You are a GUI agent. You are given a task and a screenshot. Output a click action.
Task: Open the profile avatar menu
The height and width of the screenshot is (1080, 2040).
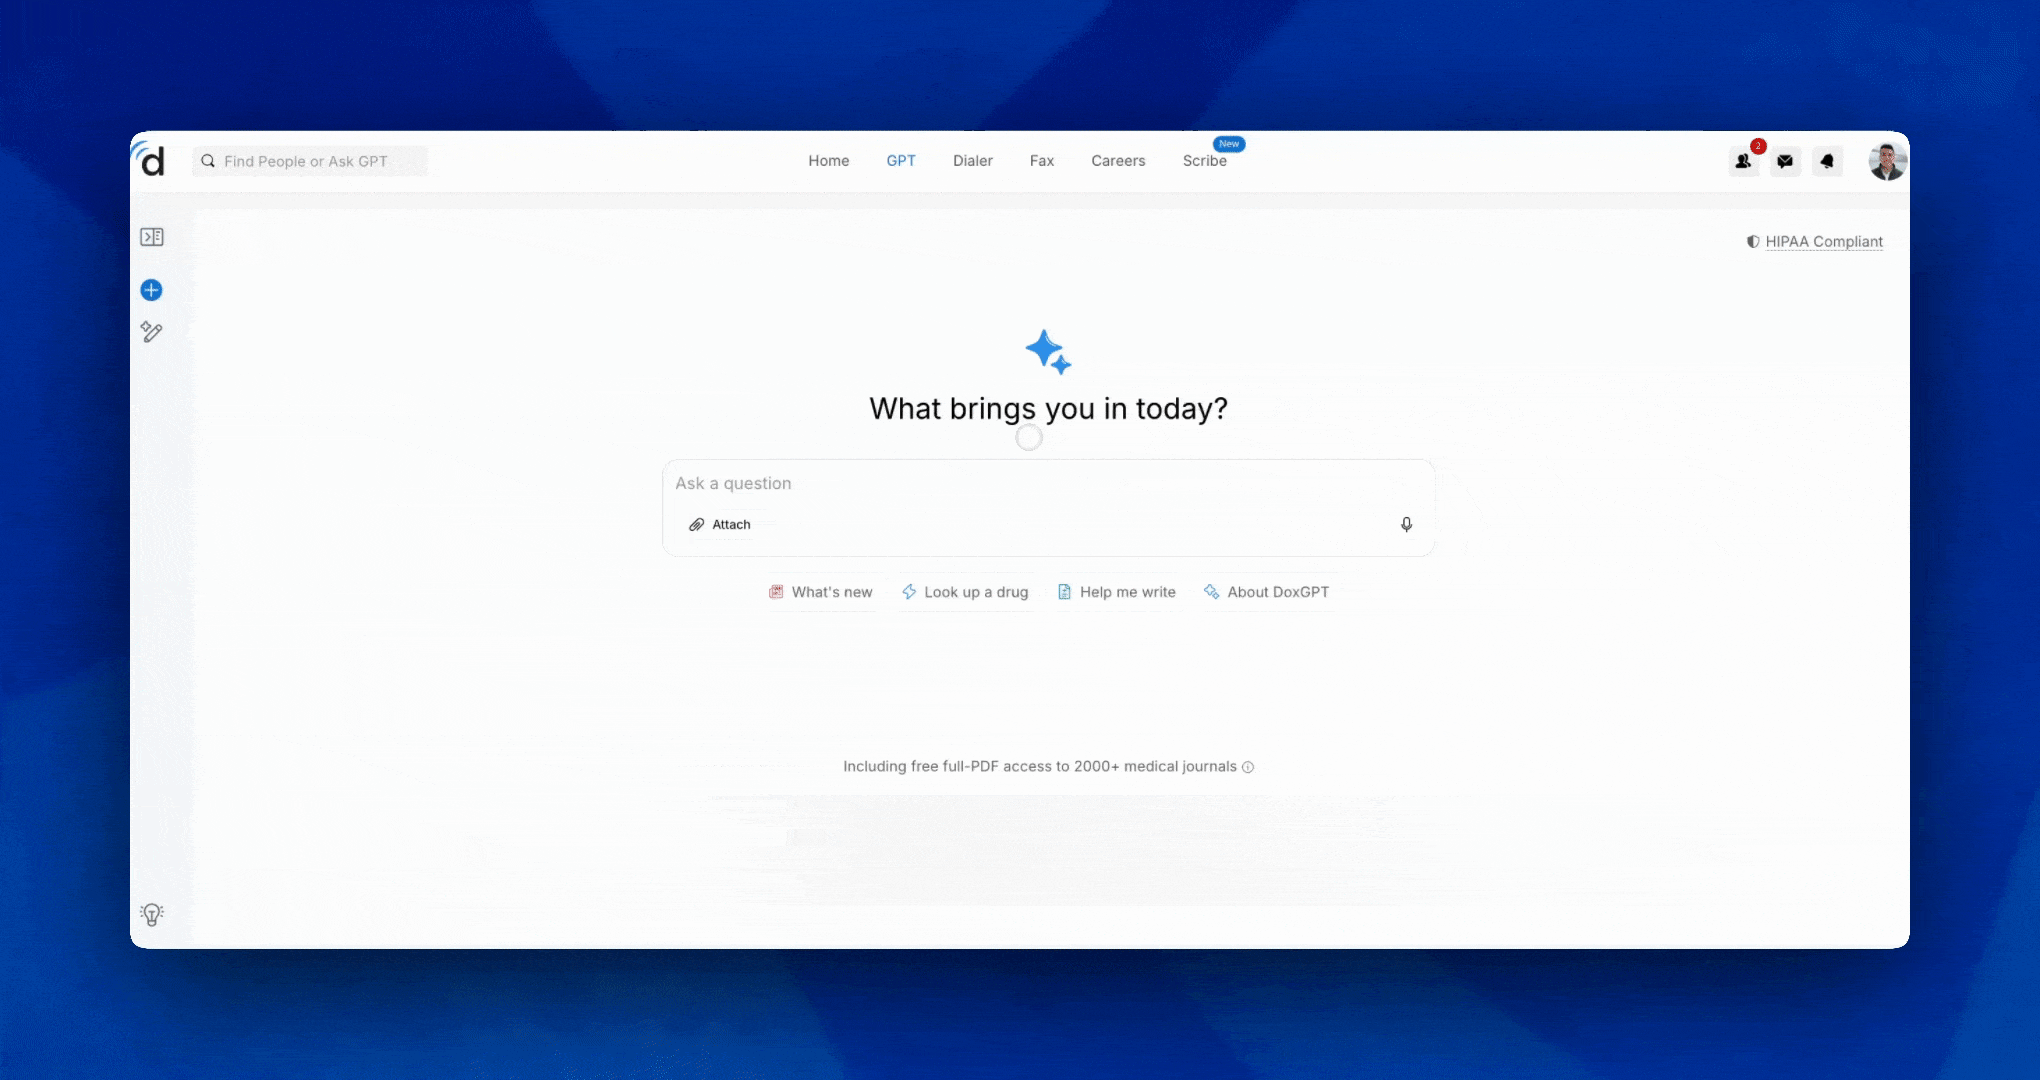1887,161
